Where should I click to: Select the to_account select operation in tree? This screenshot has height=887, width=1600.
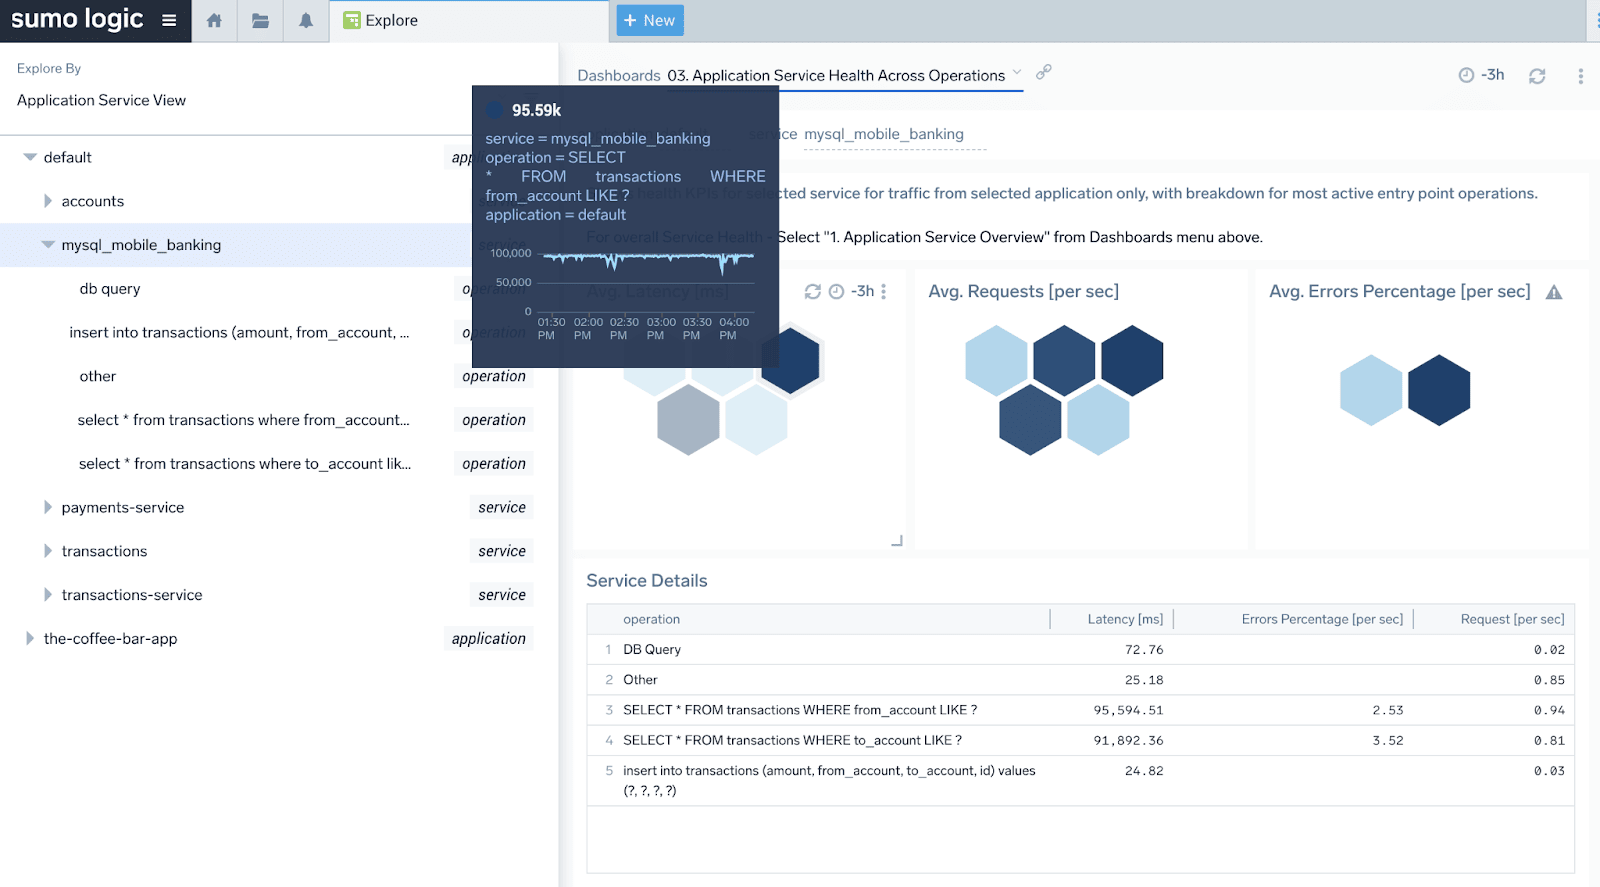245,464
